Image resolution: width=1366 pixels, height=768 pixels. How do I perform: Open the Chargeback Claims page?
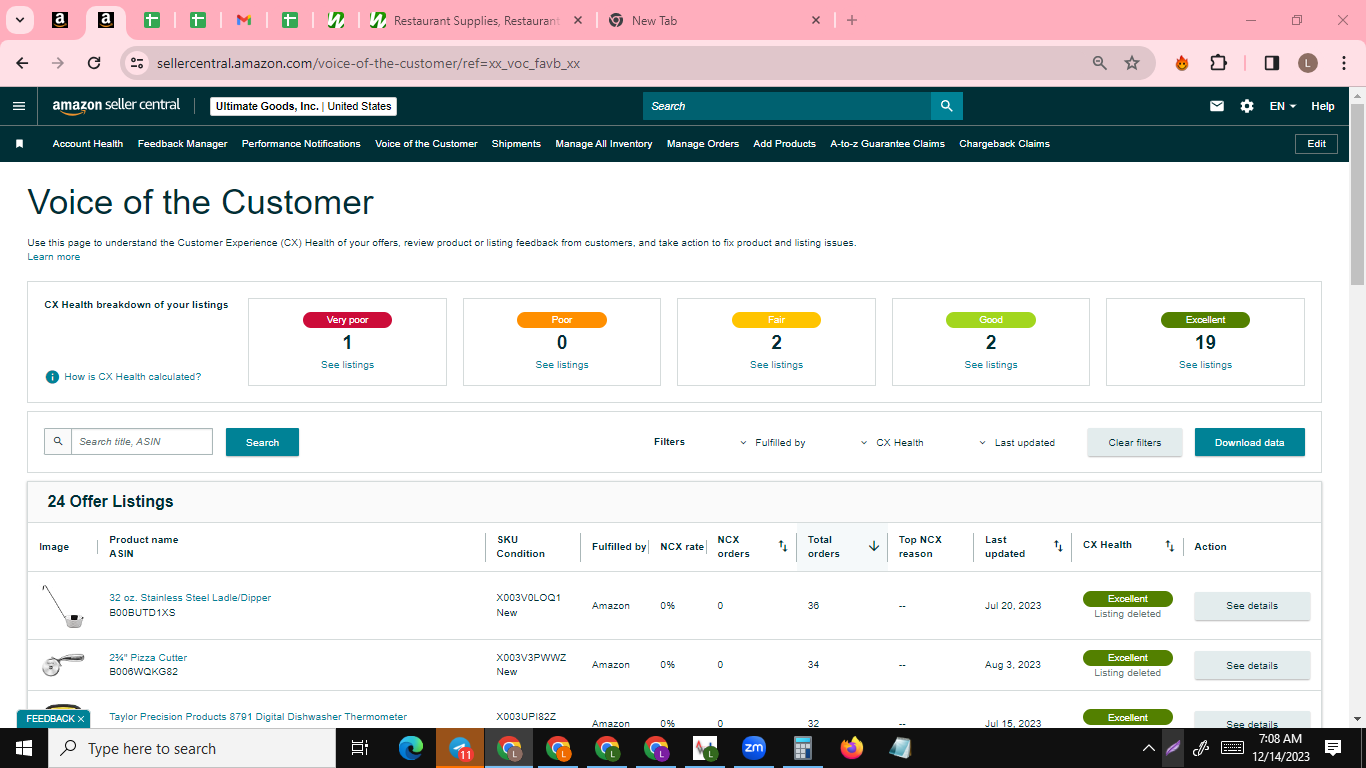click(1005, 144)
